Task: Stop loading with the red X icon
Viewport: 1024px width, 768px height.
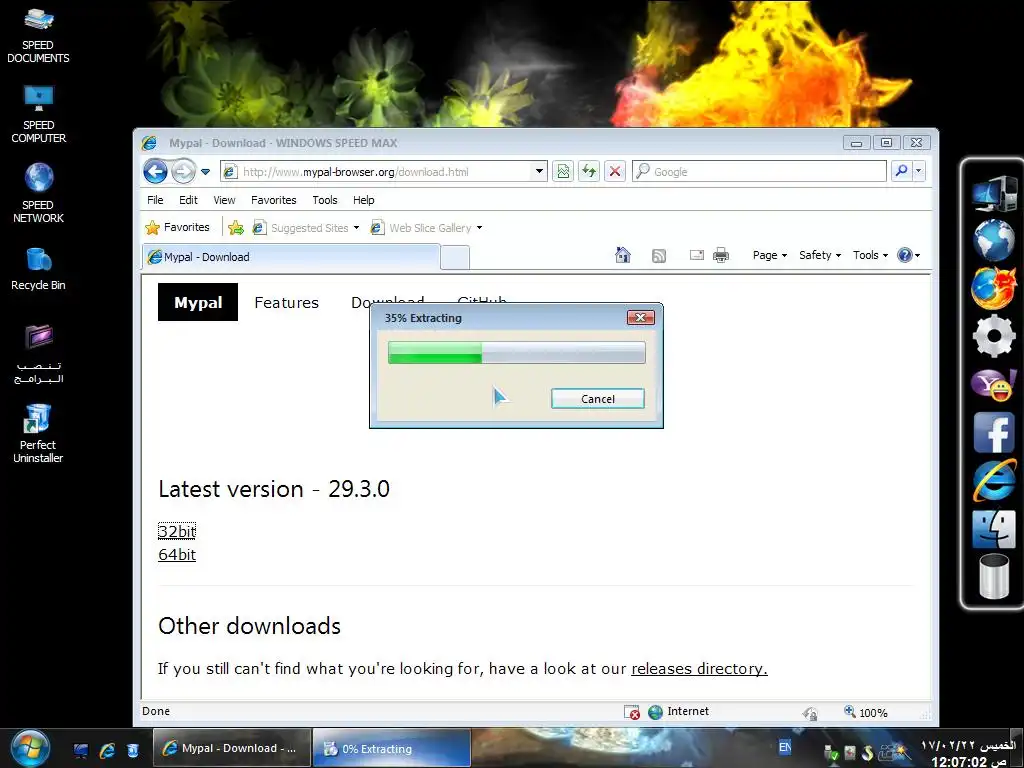Action: coord(615,171)
